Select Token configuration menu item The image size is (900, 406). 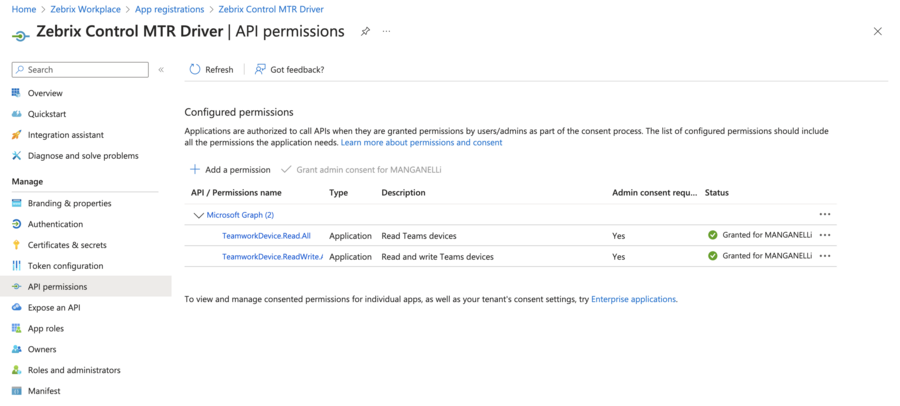(x=66, y=266)
